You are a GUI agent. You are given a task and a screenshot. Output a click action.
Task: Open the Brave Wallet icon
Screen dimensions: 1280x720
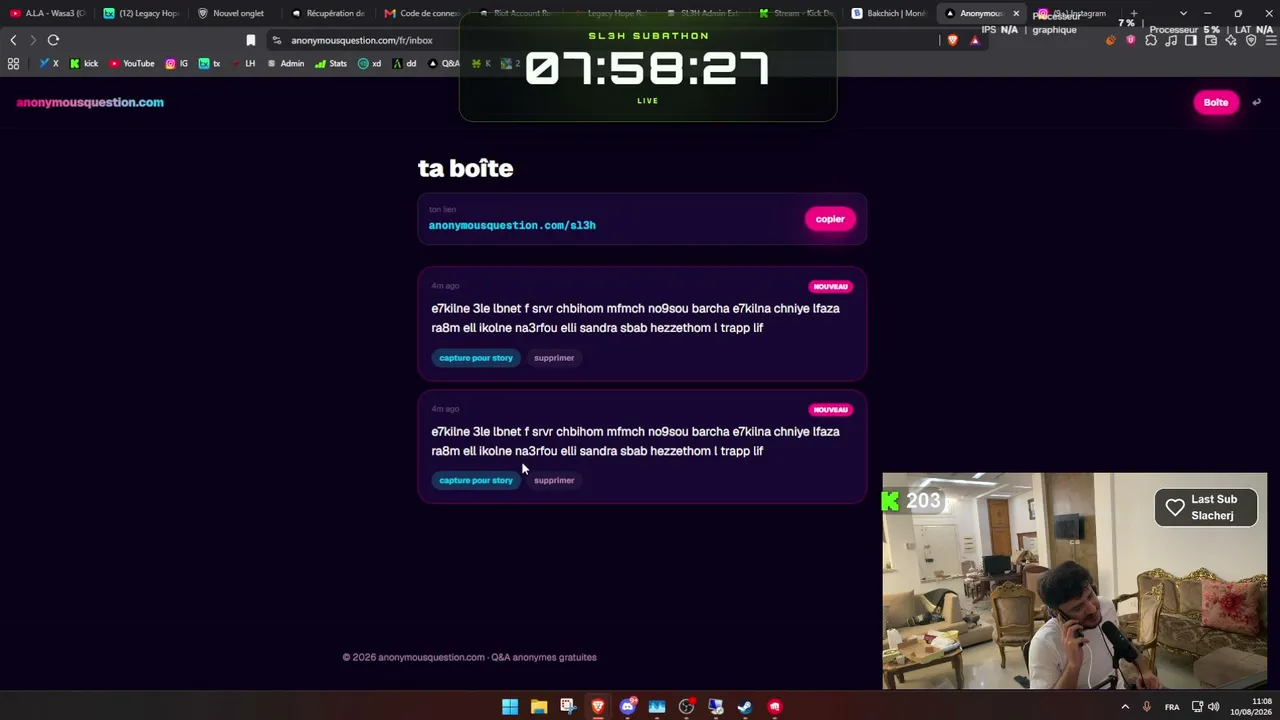click(1211, 40)
